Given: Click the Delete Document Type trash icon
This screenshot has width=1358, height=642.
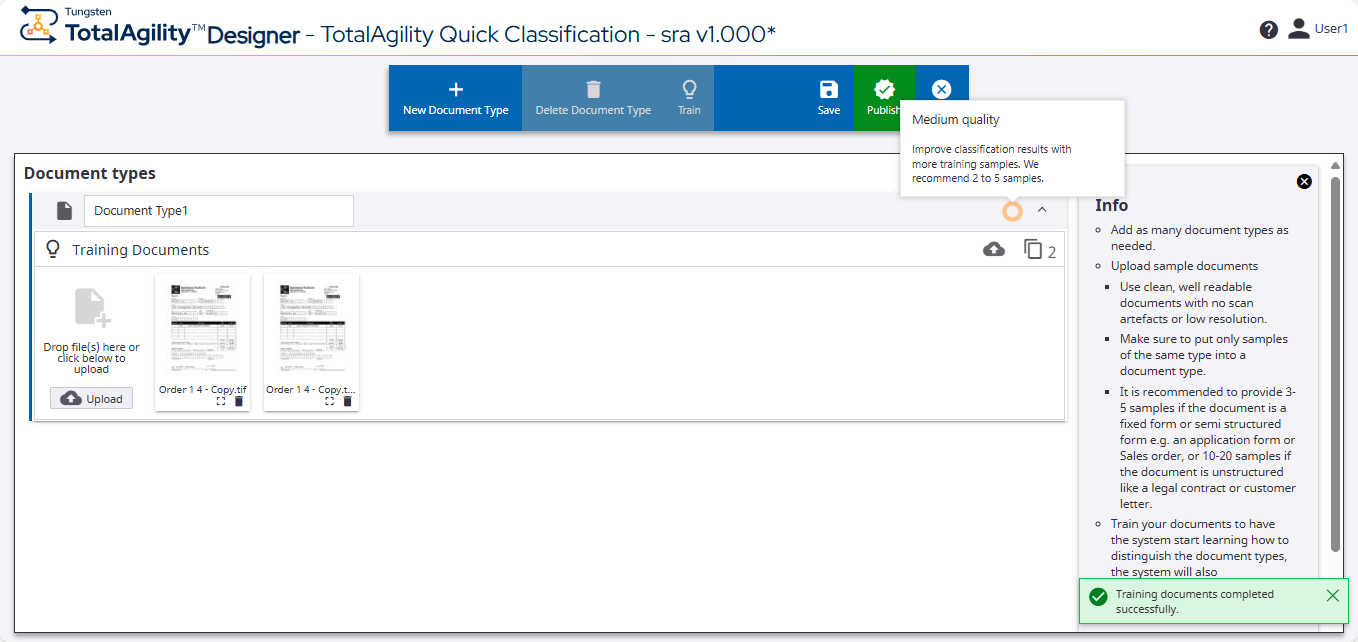Looking at the screenshot, I should point(593,90).
